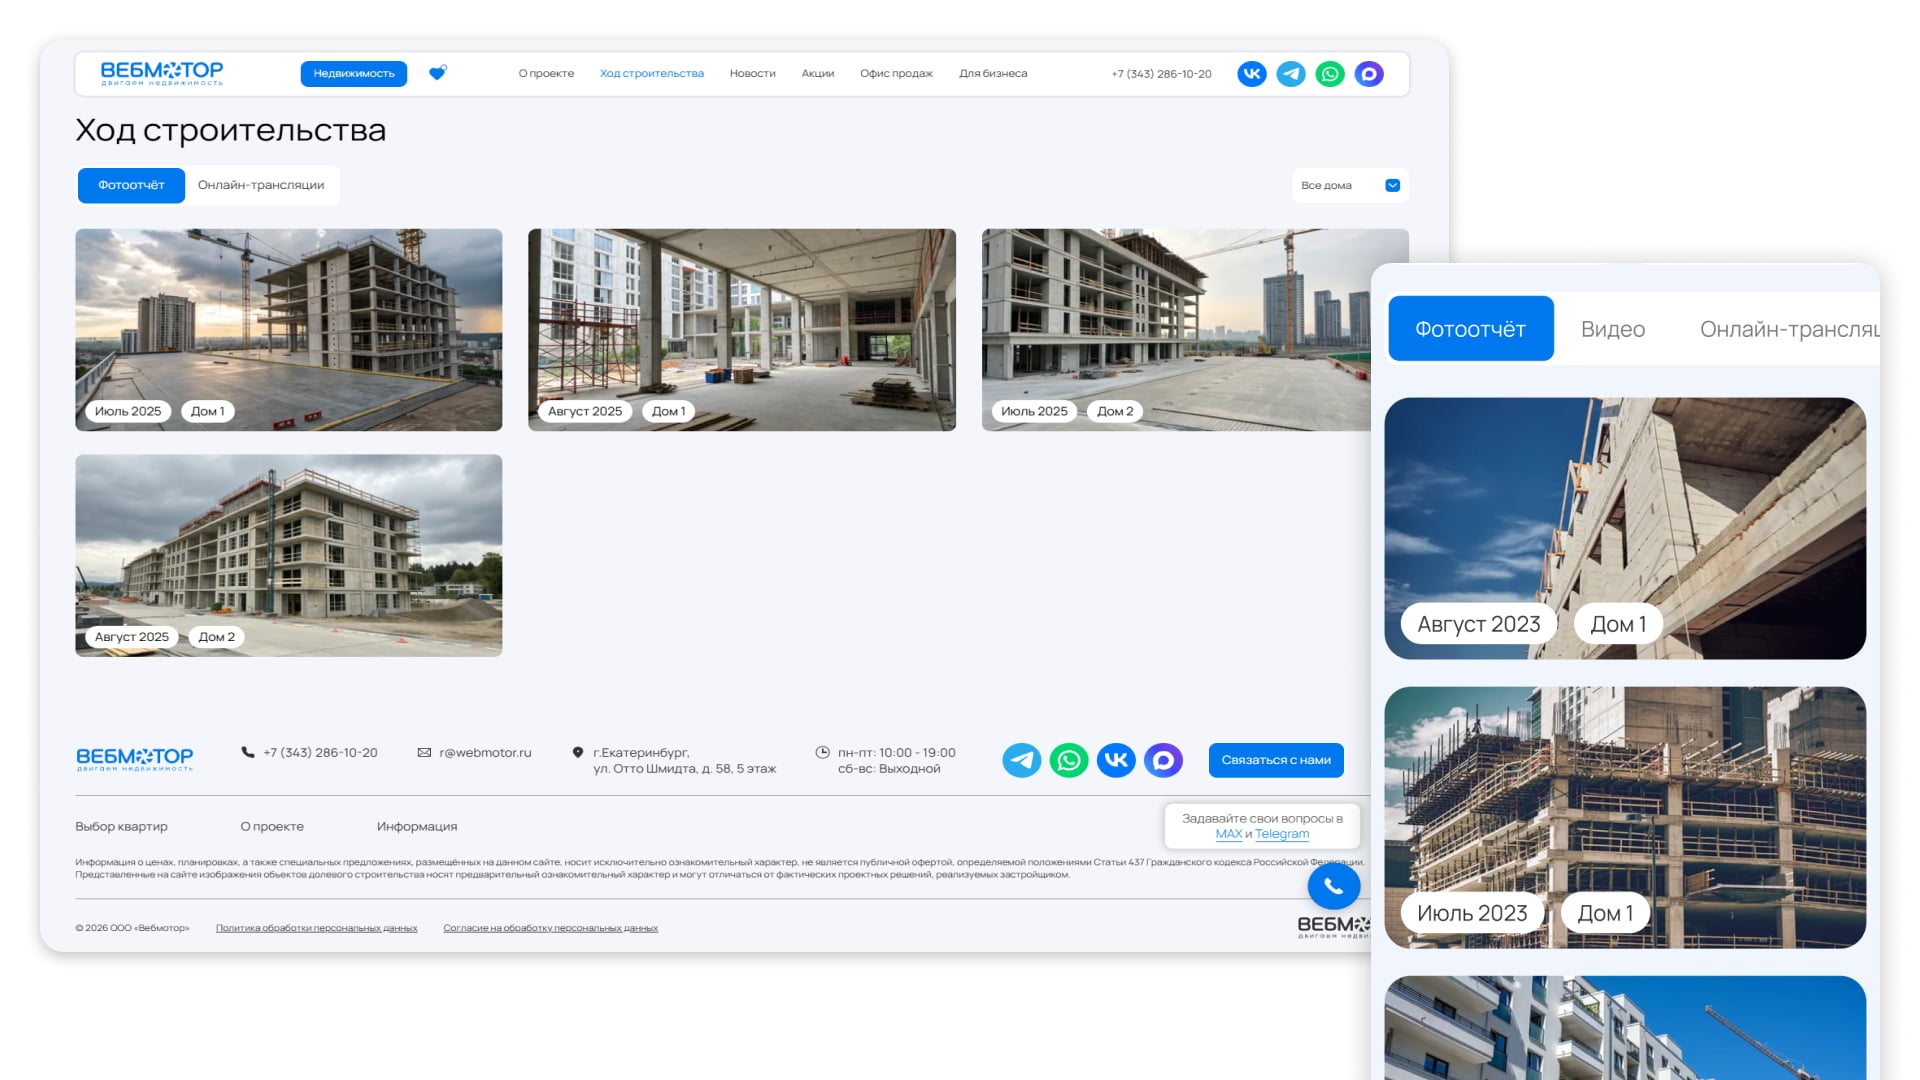Viewport: 1920px width, 1080px height.
Task: Open the Август 2025 Дом 1 photo
Action: tap(742, 330)
